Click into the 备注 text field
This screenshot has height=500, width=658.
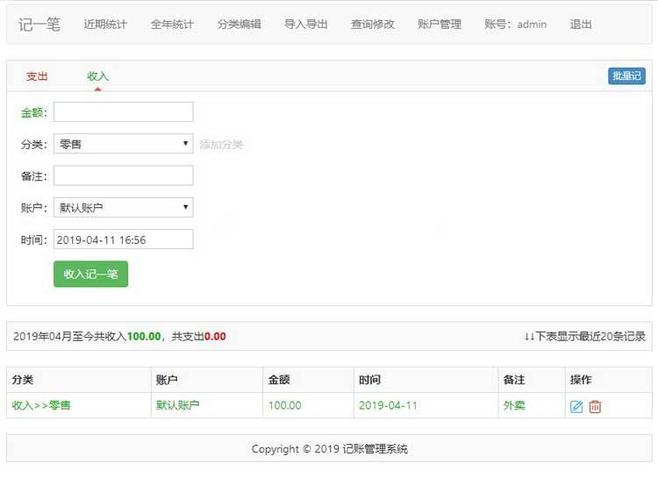(x=123, y=176)
